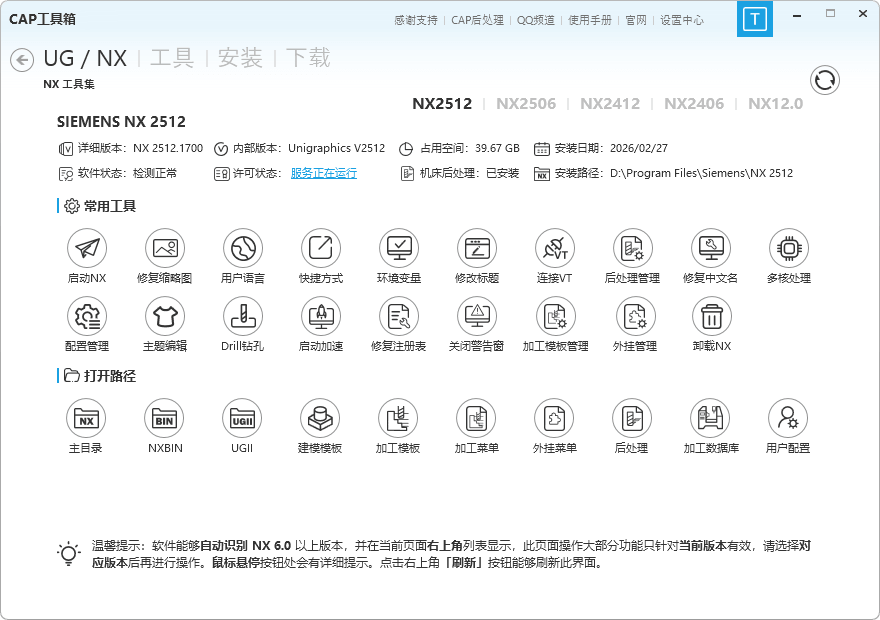Switch to the NX2512 version tab
880x620 pixels.
442,104
